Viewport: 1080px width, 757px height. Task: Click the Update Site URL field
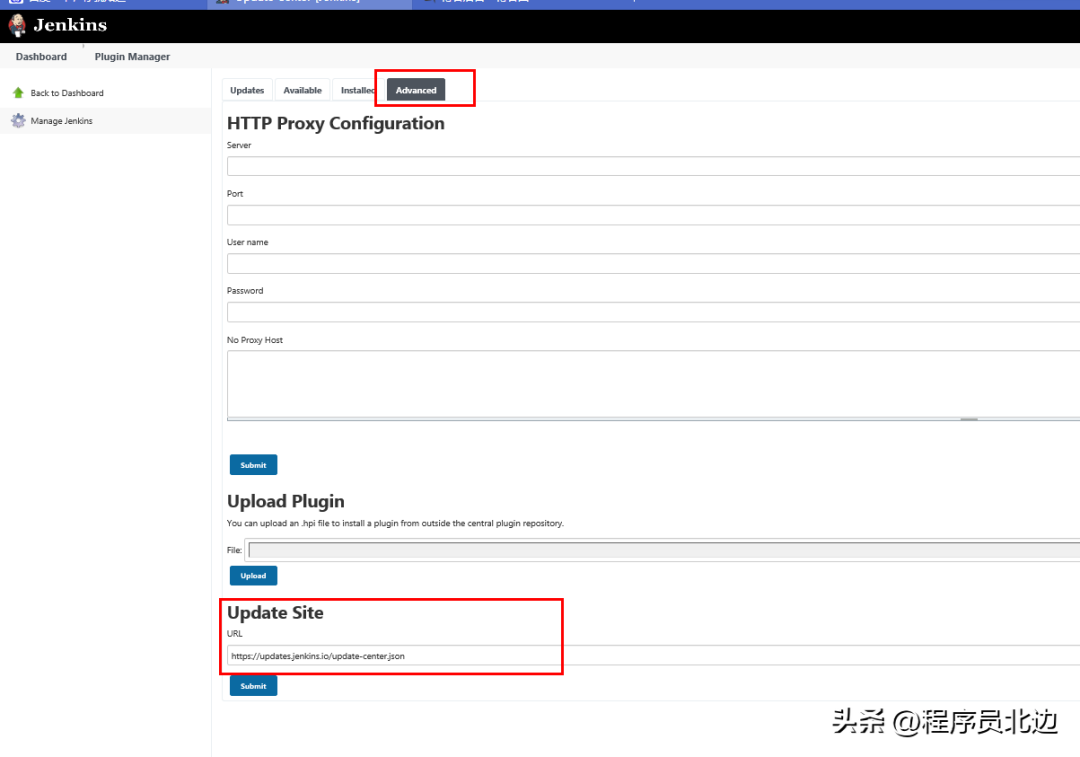point(653,656)
